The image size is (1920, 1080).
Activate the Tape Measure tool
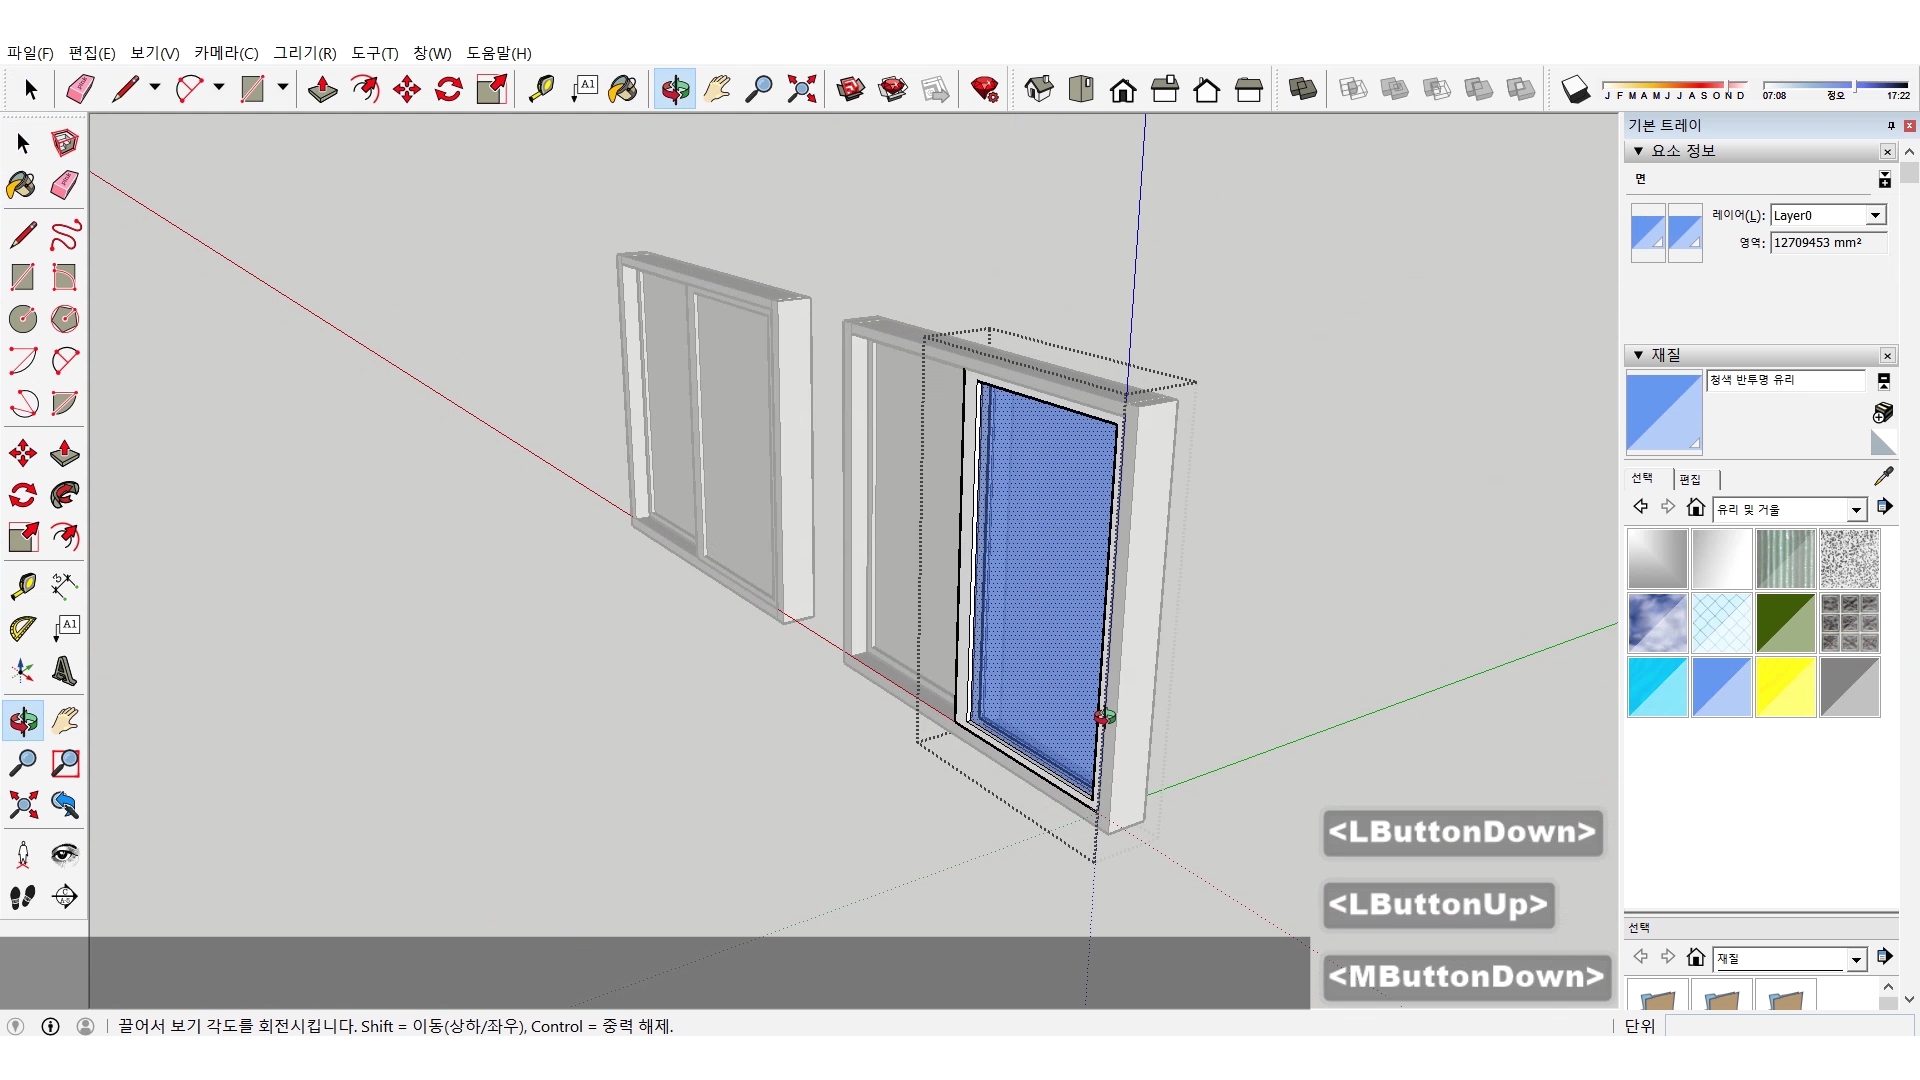[x=22, y=585]
